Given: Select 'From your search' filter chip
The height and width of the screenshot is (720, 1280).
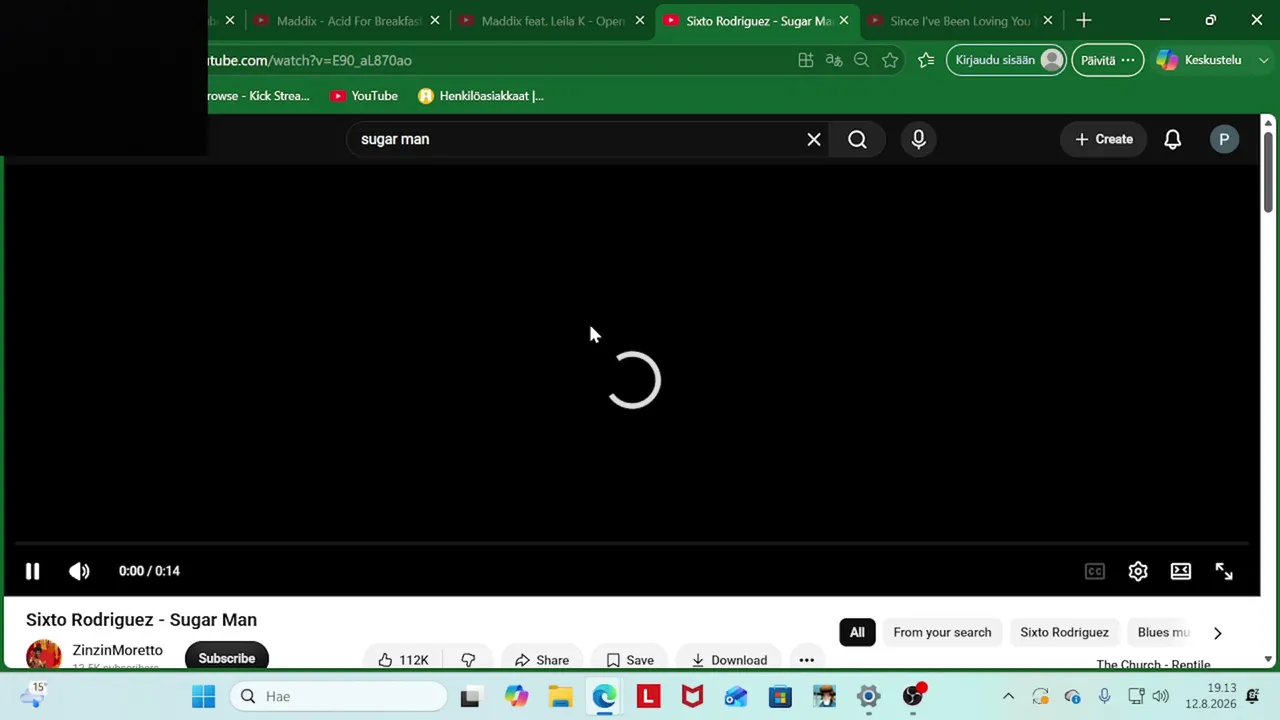Looking at the screenshot, I should [x=942, y=632].
